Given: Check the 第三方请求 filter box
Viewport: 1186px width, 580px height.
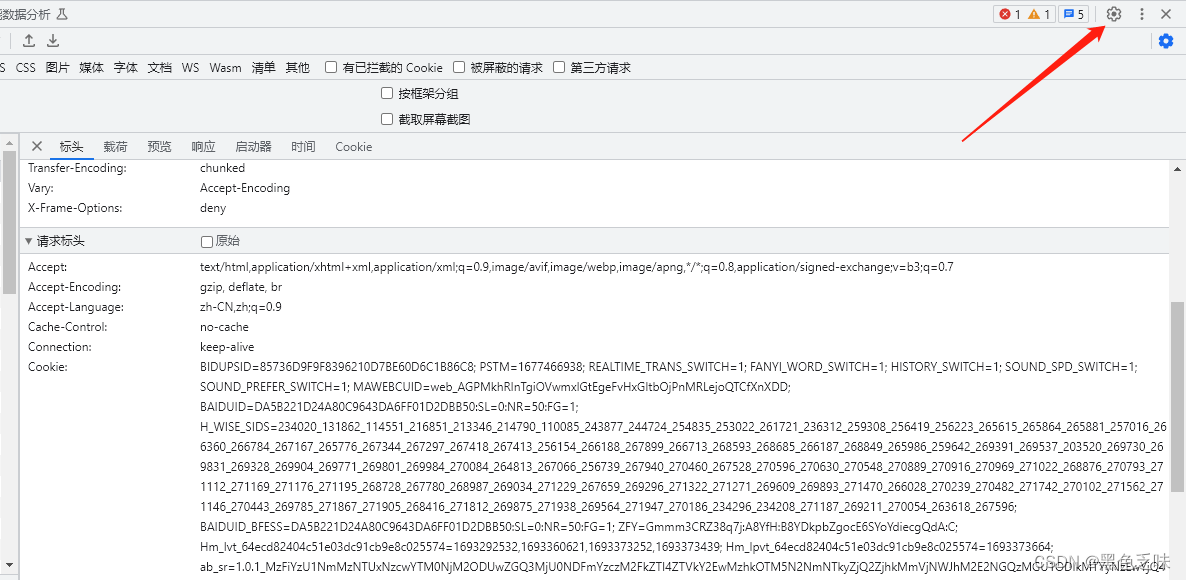Looking at the screenshot, I should (559, 67).
